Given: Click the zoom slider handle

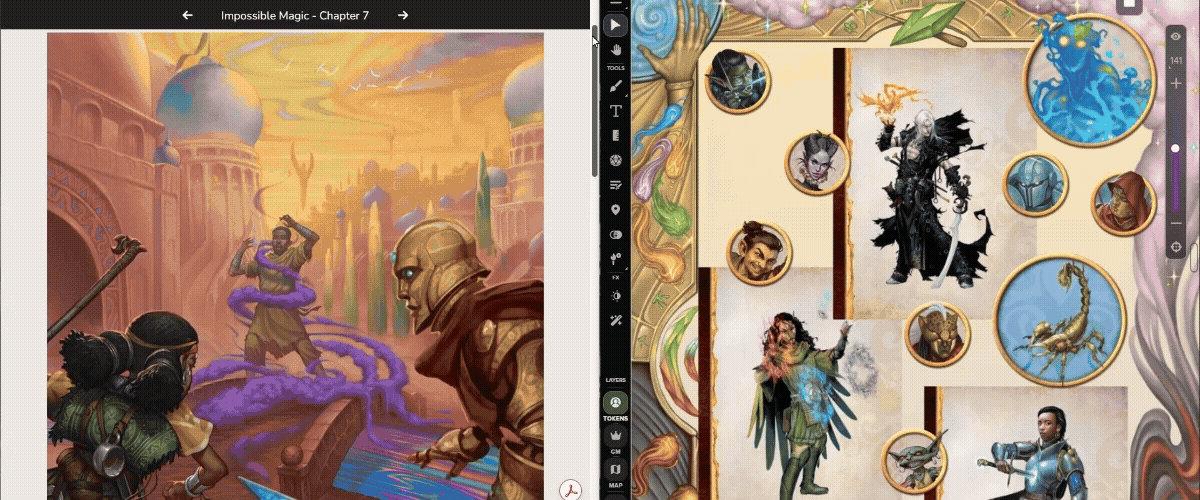Looking at the screenshot, I should coord(1176,148).
